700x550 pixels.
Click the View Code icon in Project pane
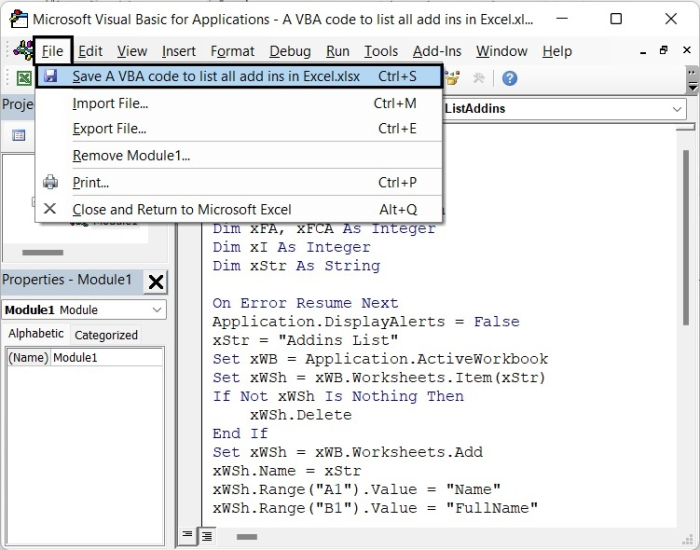tap(18, 135)
